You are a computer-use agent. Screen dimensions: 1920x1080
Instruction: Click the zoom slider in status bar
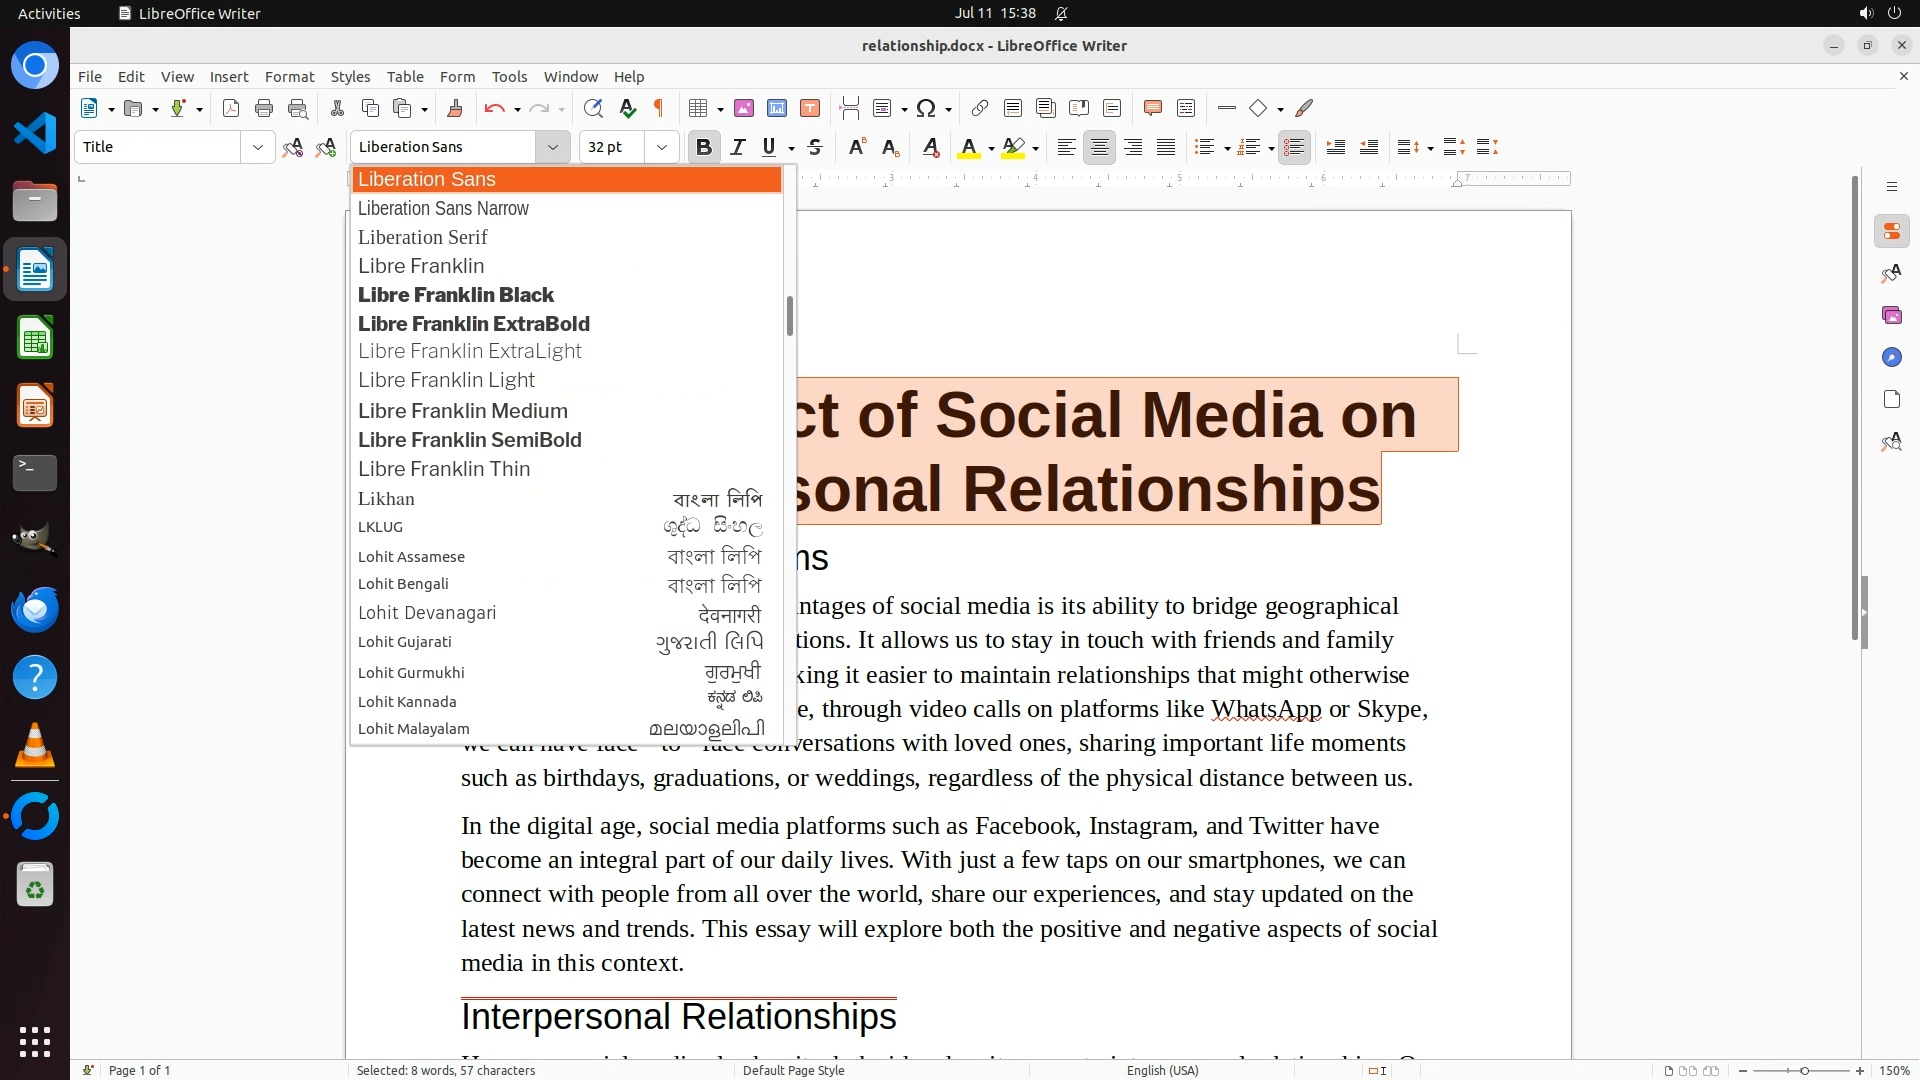click(1803, 1071)
